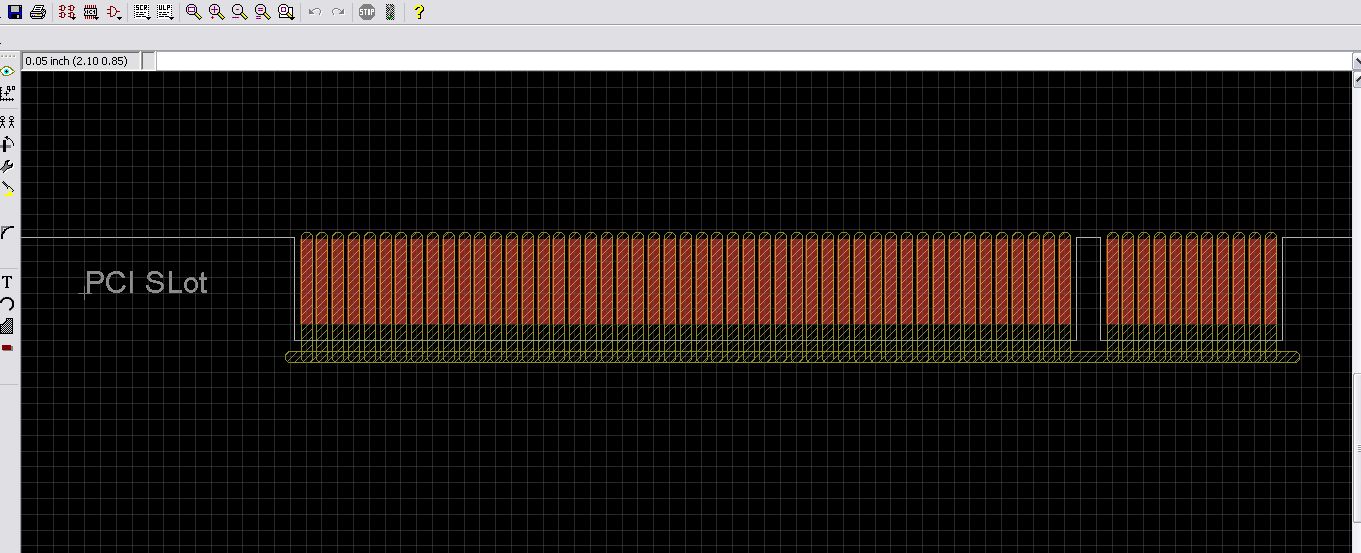Select the Polygon tool
The width and height of the screenshot is (1361, 553).
point(8,326)
